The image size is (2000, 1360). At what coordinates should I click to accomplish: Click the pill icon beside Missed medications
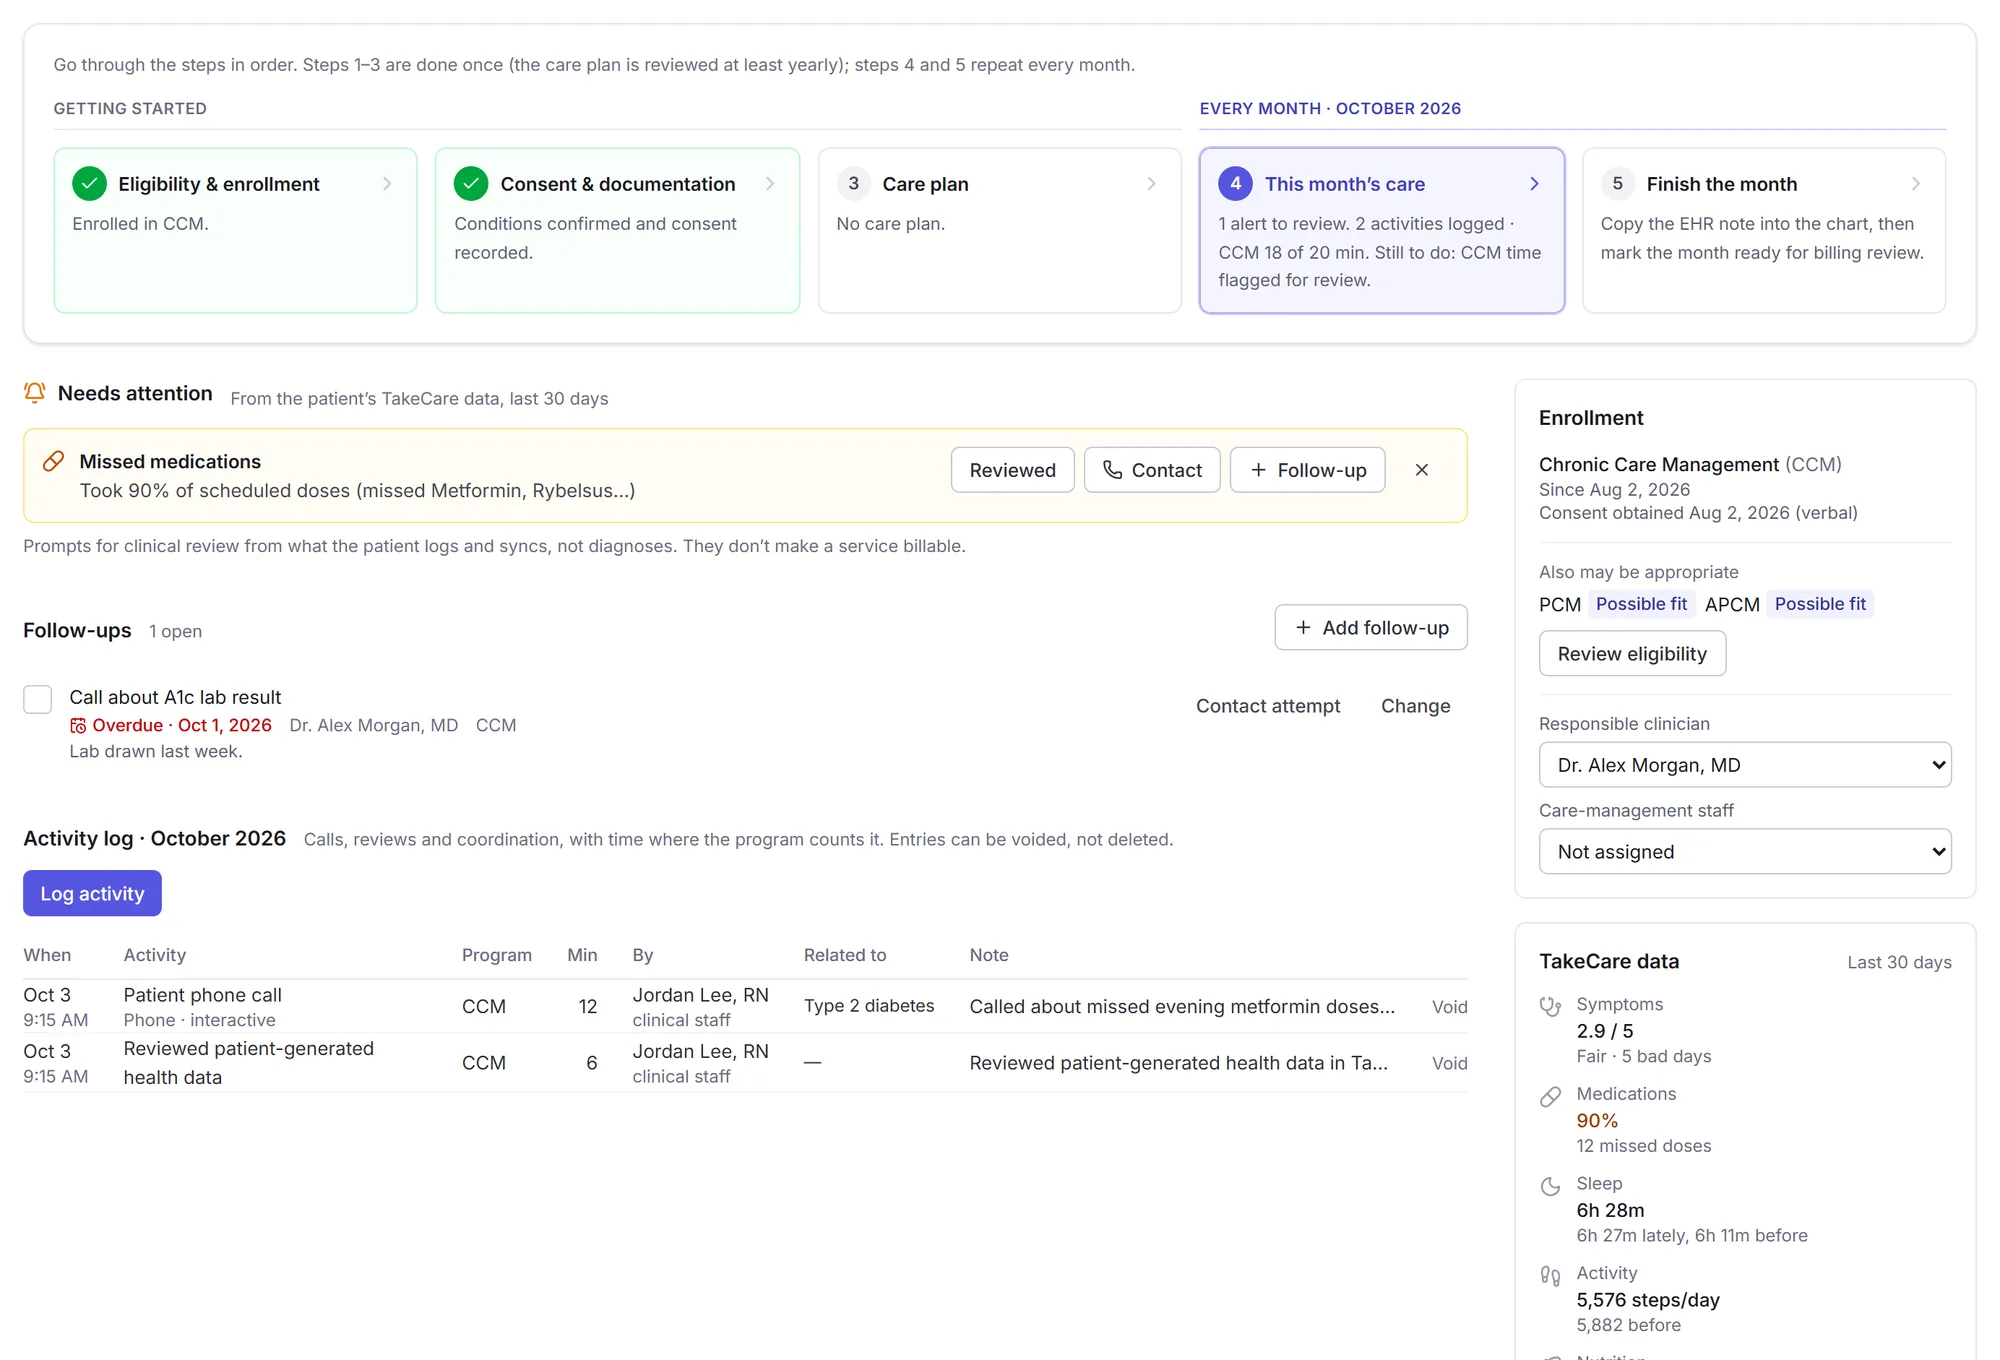coord(54,461)
